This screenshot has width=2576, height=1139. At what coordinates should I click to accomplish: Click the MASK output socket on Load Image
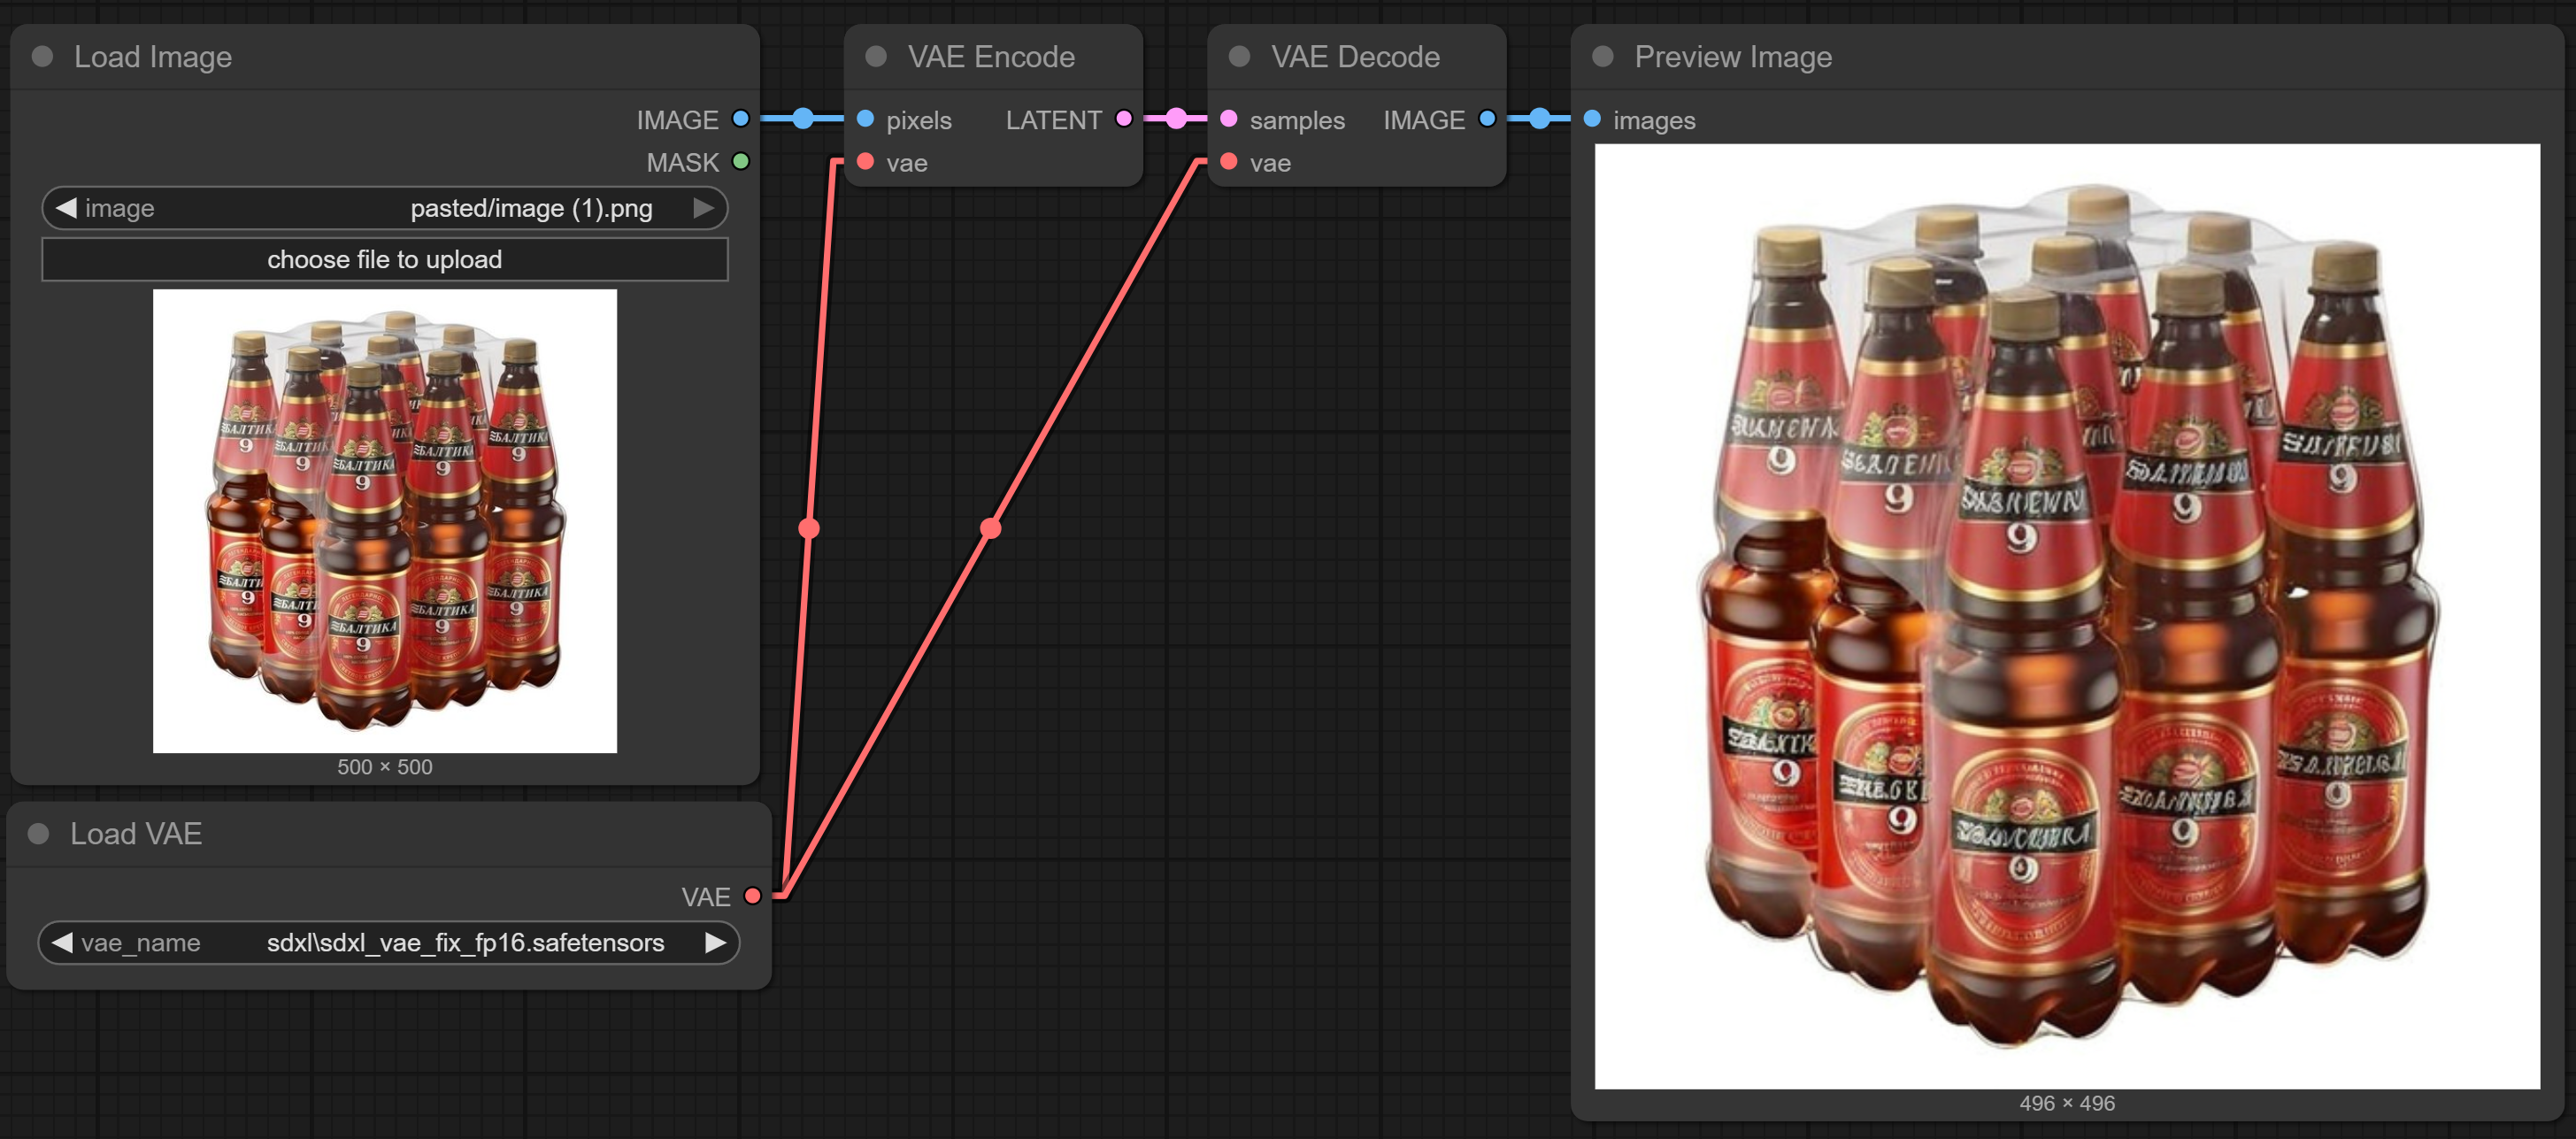pyautogui.click(x=740, y=161)
